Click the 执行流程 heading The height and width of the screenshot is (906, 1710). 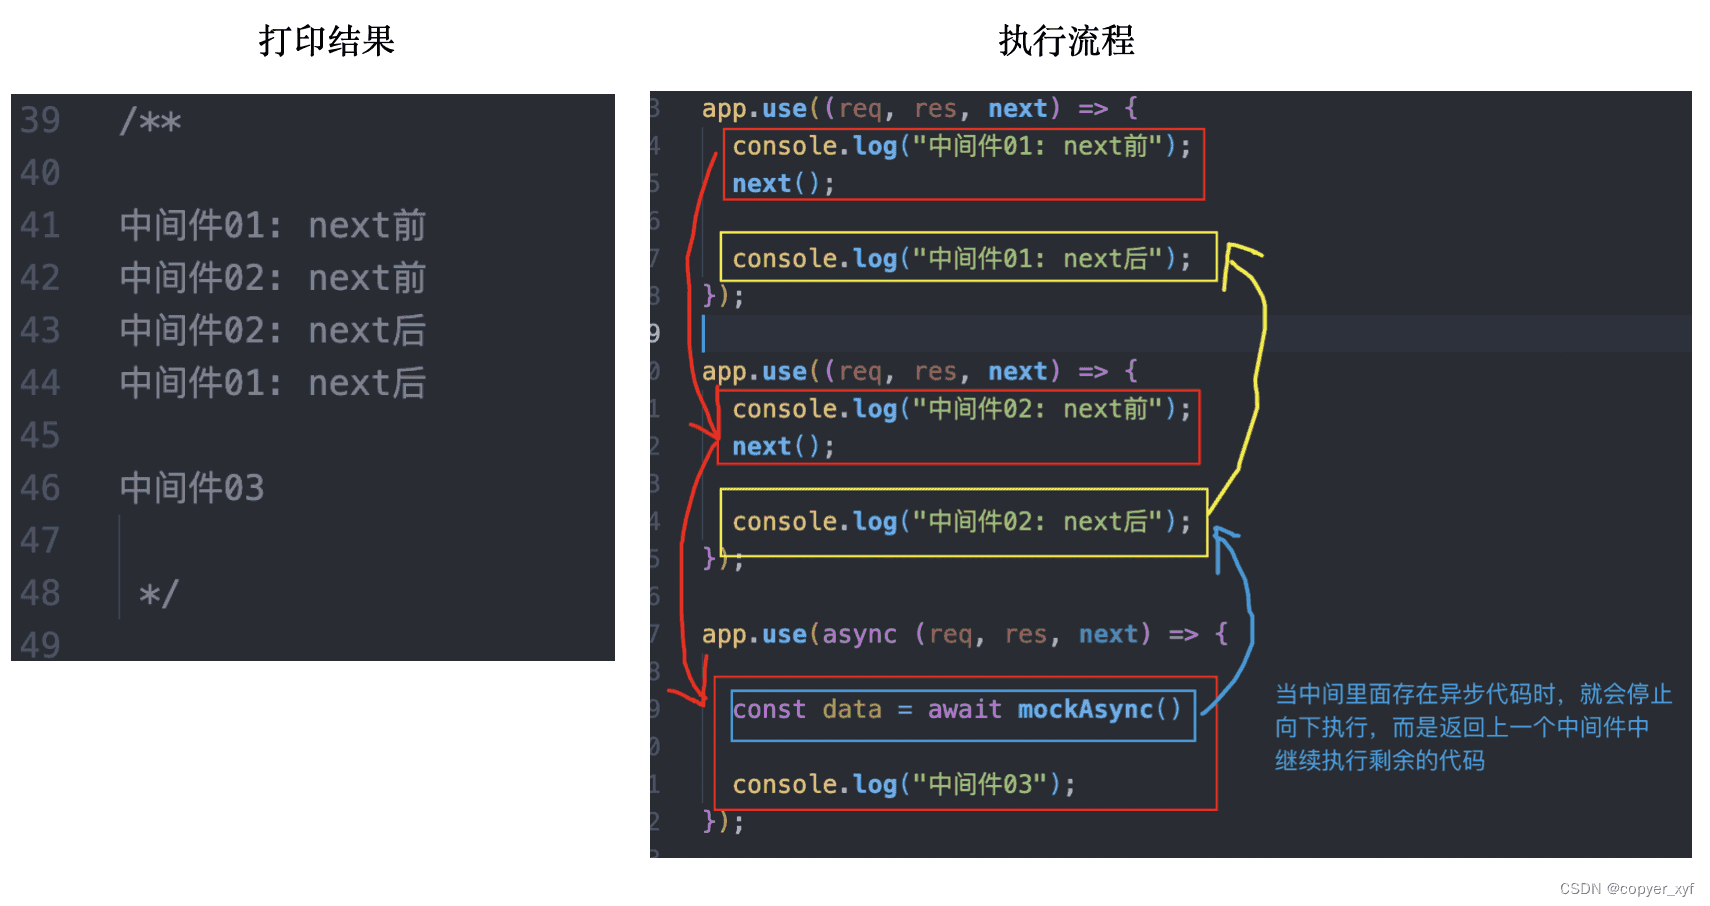[x=1066, y=41]
